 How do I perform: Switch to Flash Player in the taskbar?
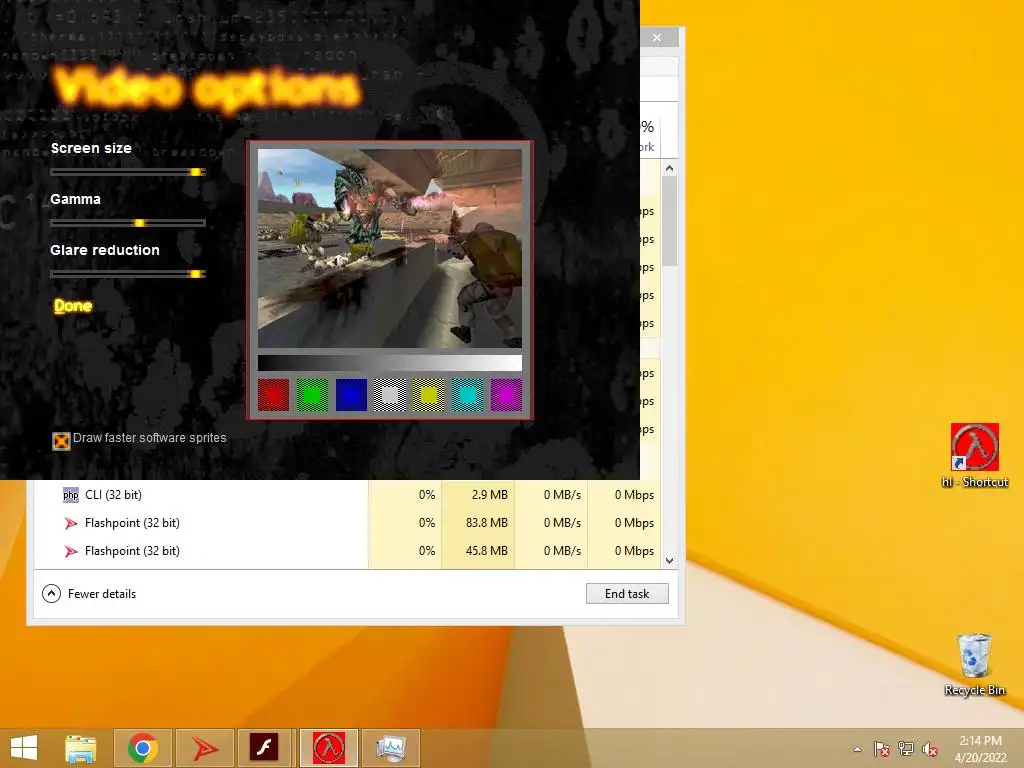tap(266, 748)
